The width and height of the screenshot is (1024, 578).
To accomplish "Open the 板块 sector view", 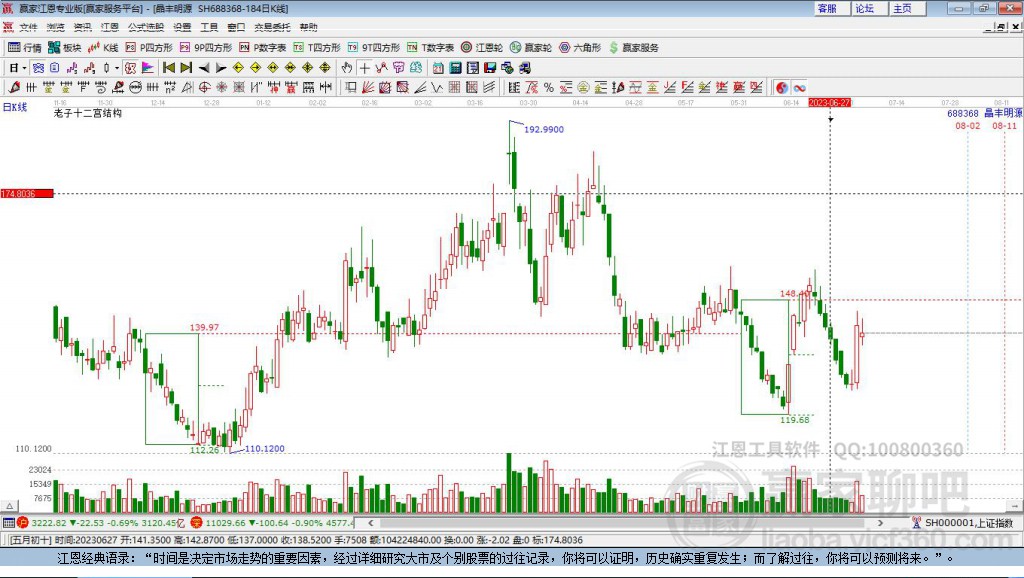I will (64, 47).
